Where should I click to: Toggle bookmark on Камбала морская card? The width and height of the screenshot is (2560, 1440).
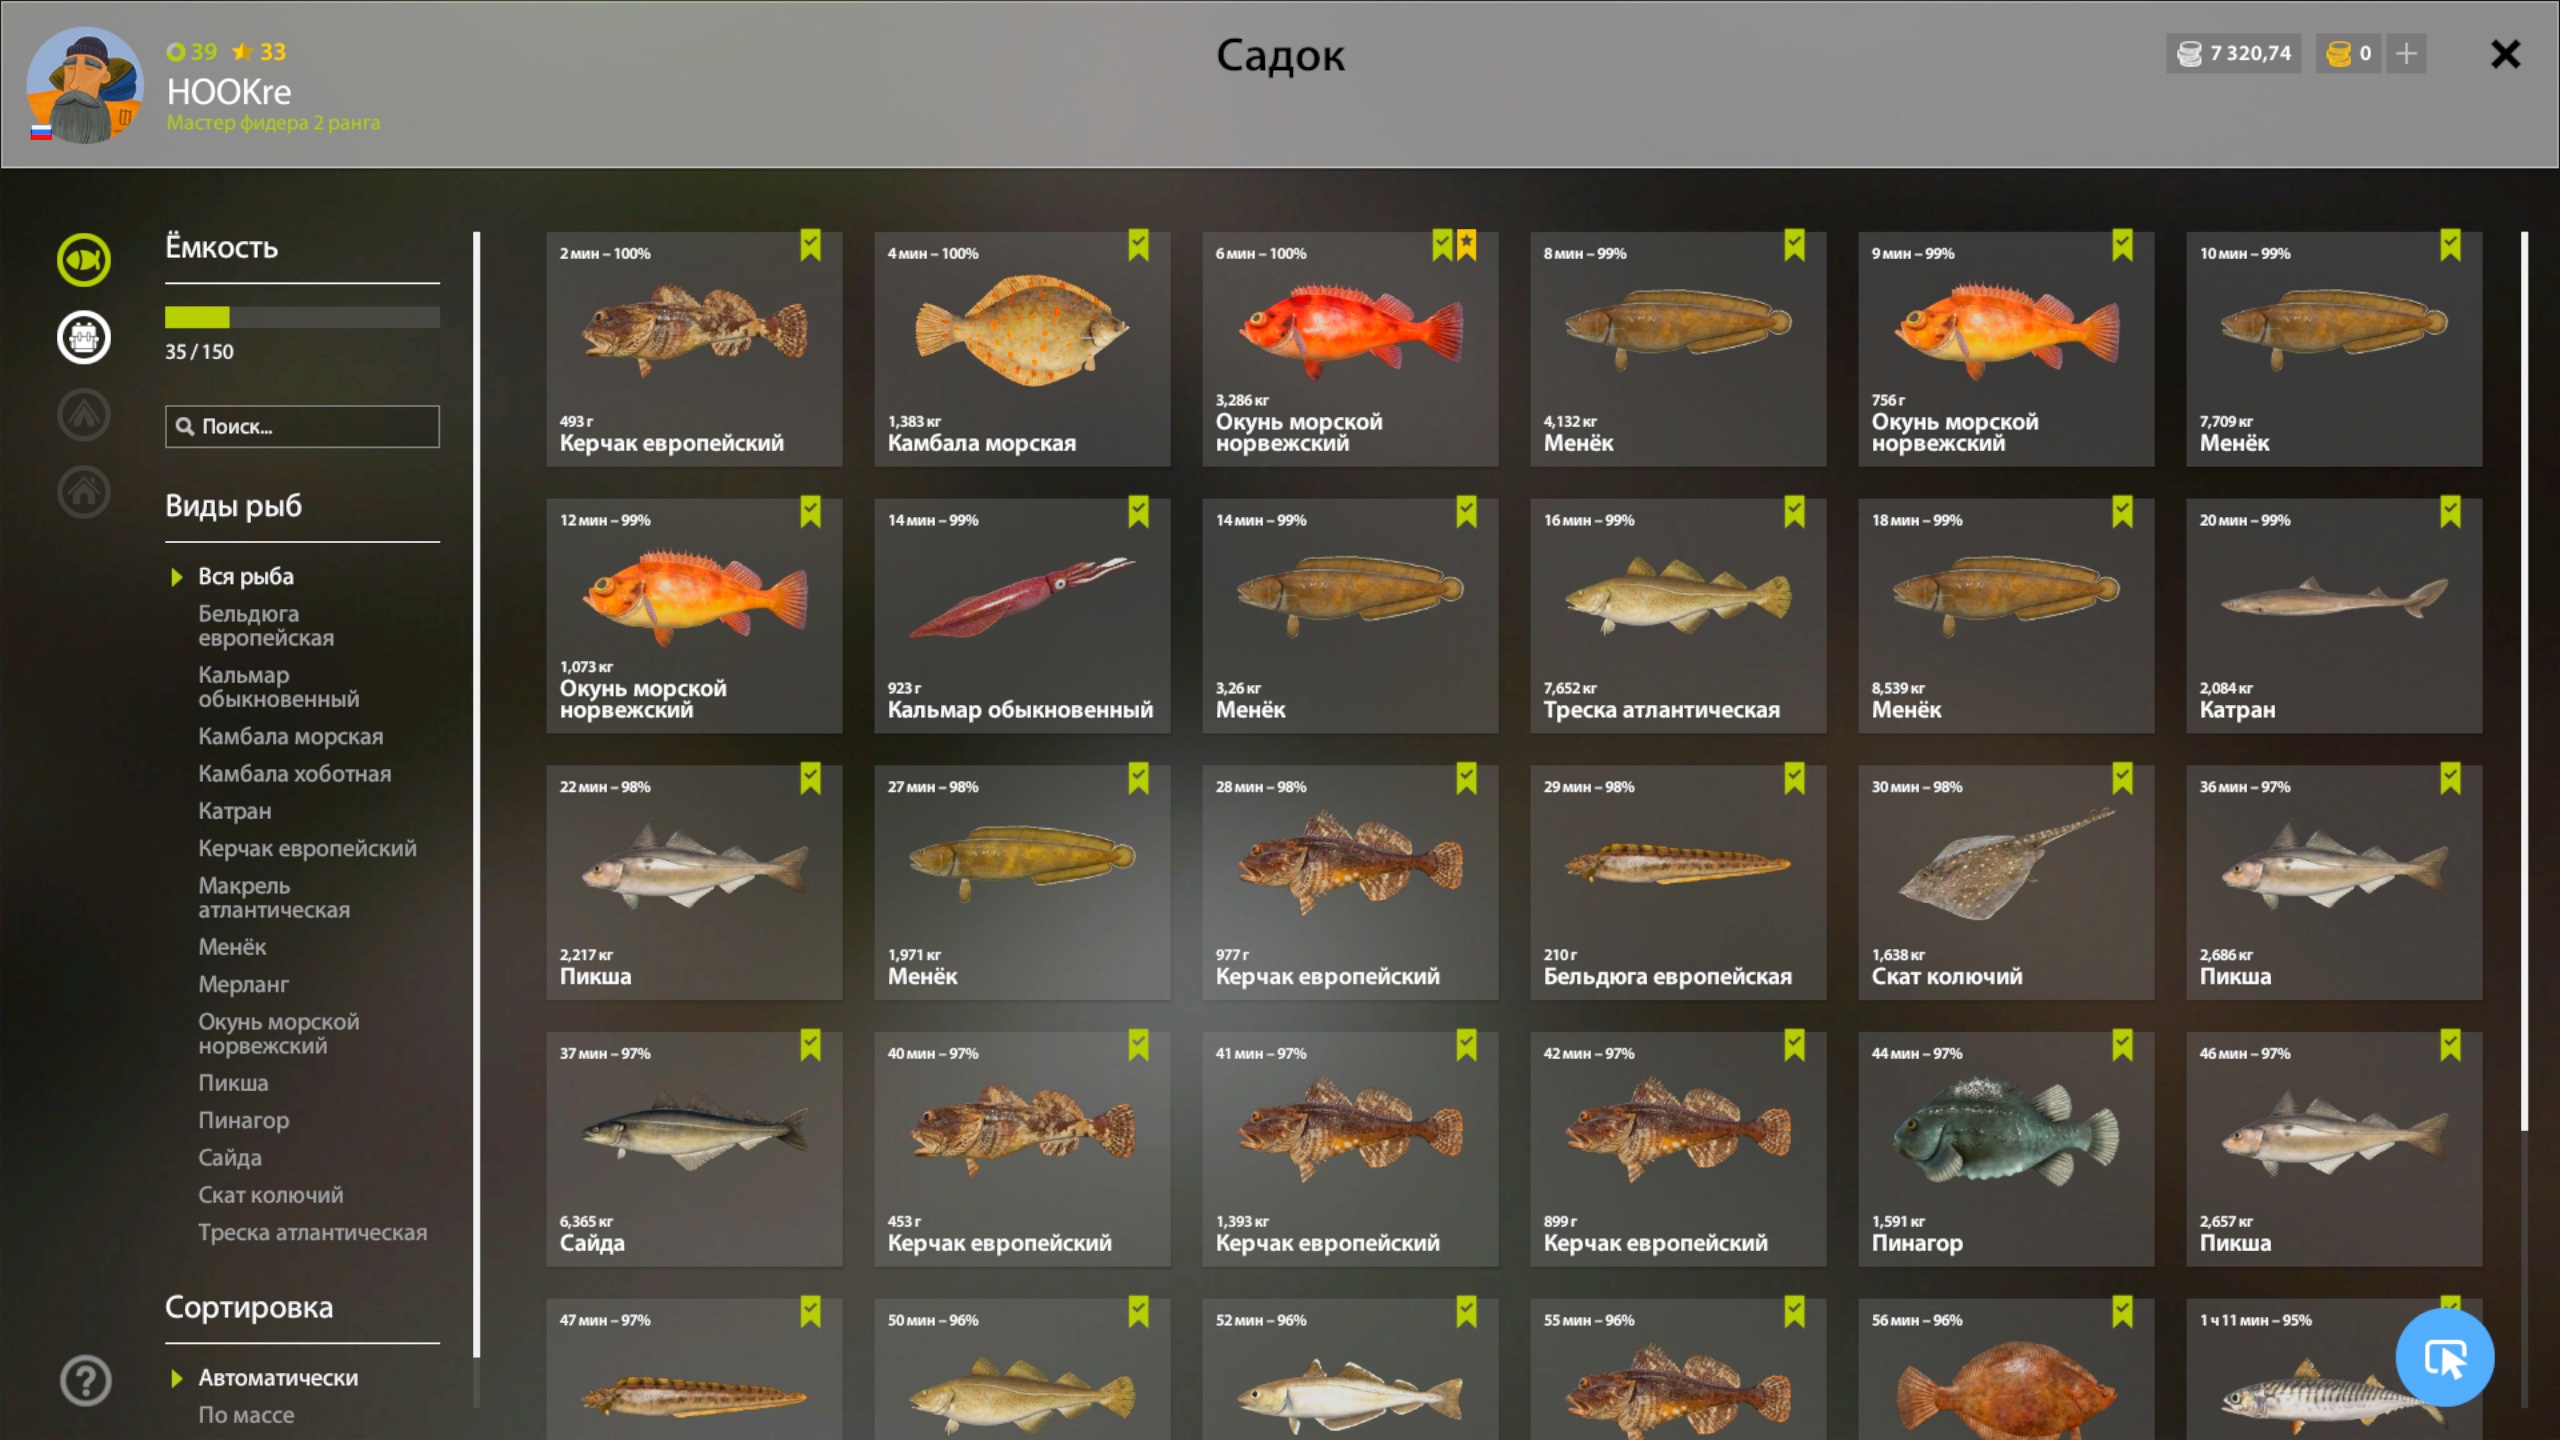pyautogui.click(x=1138, y=245)
